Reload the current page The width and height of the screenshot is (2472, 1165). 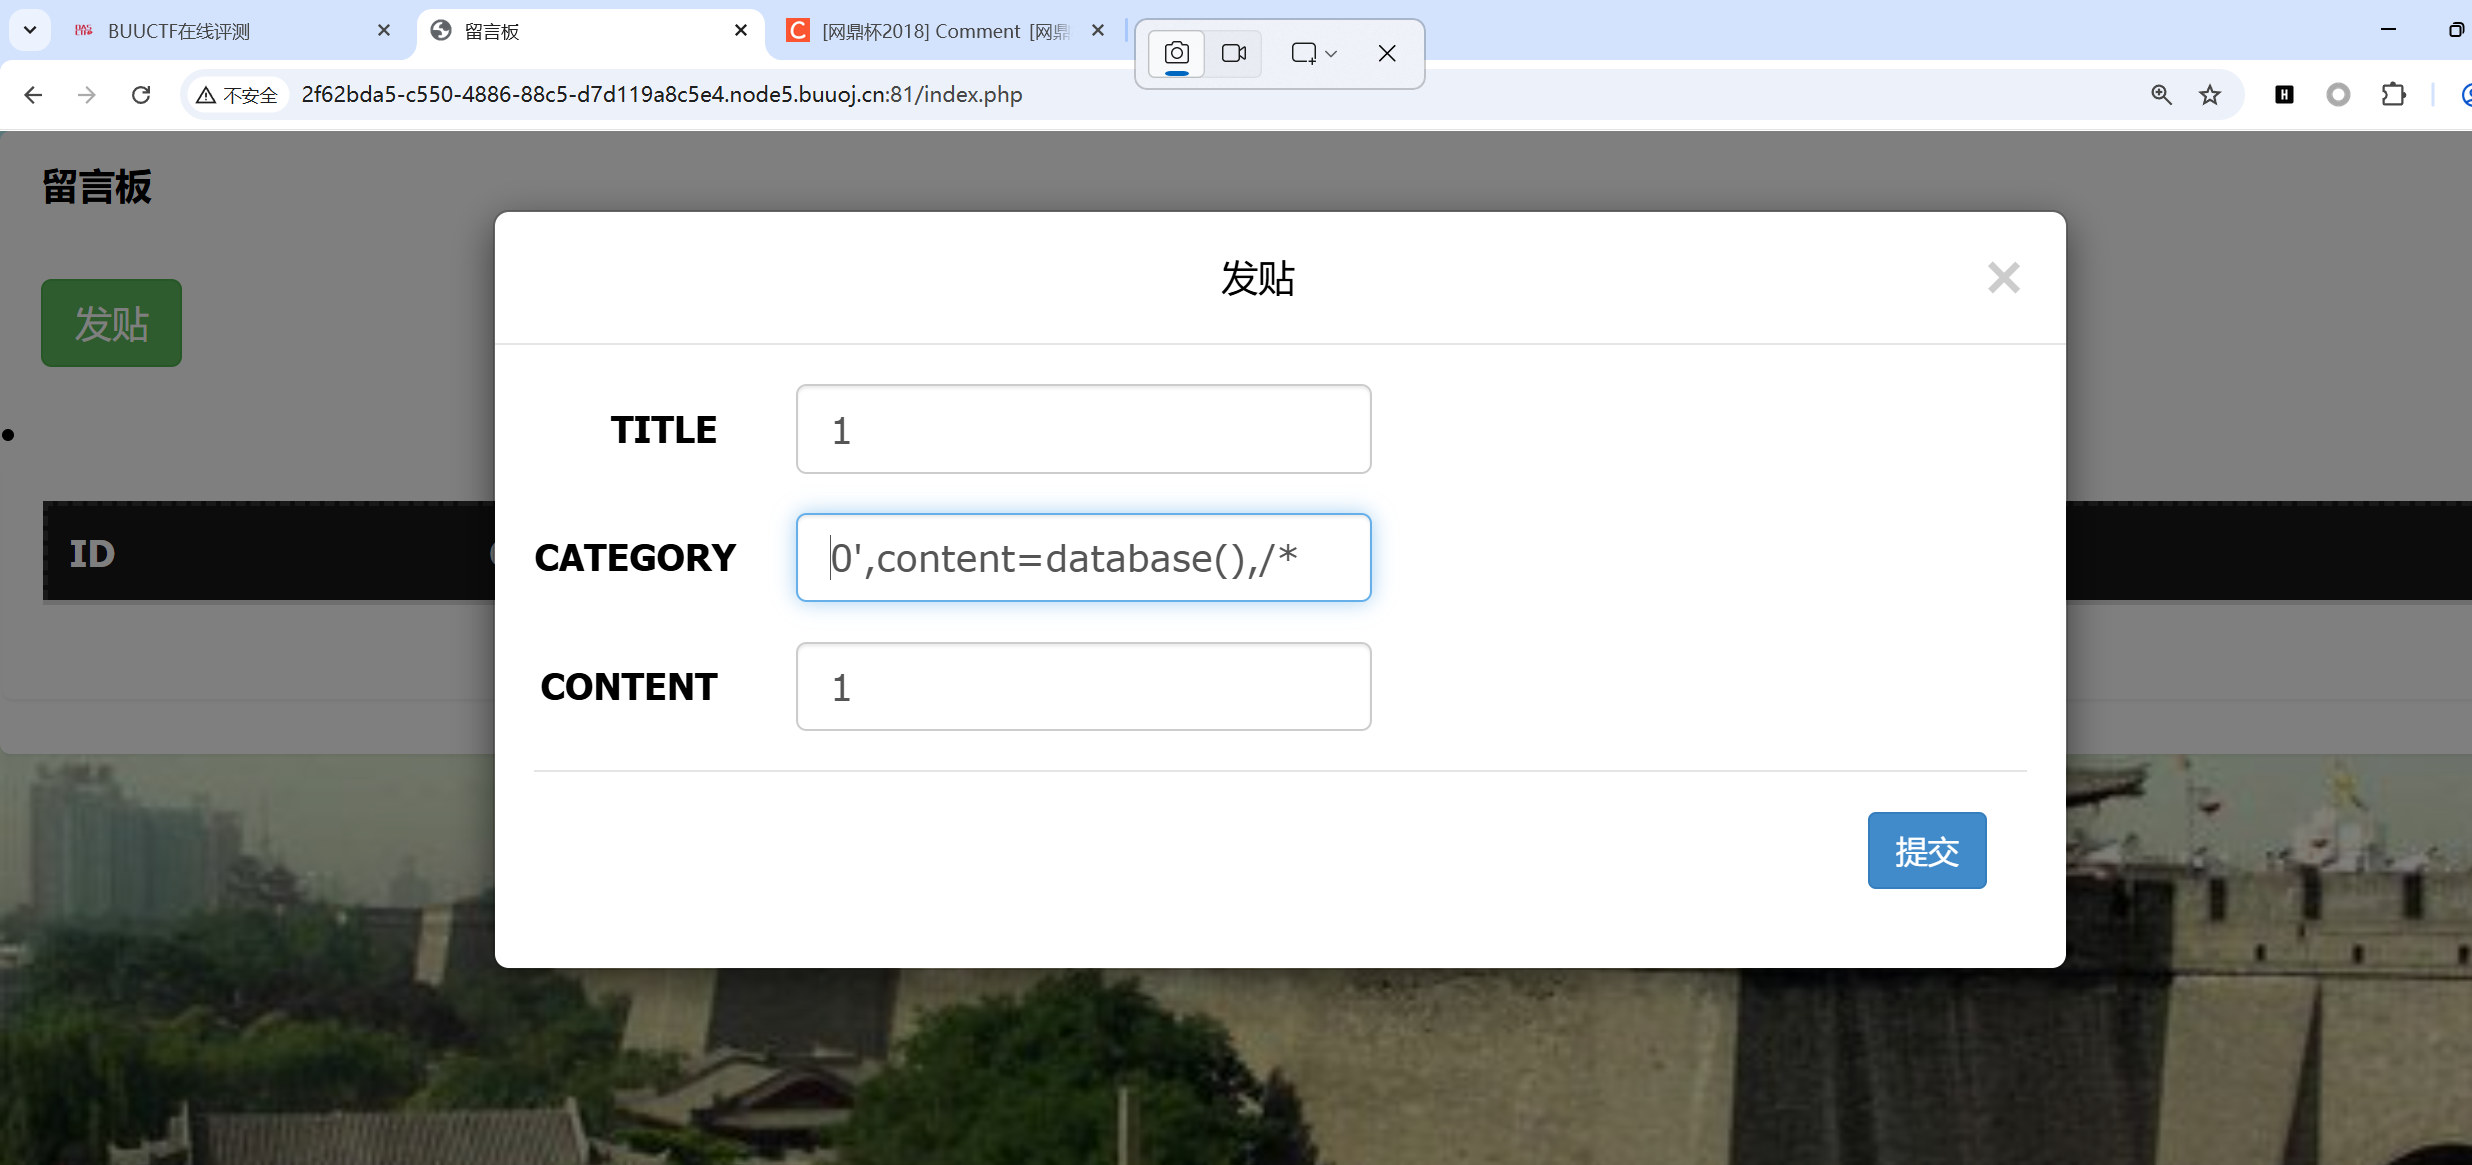141,95
